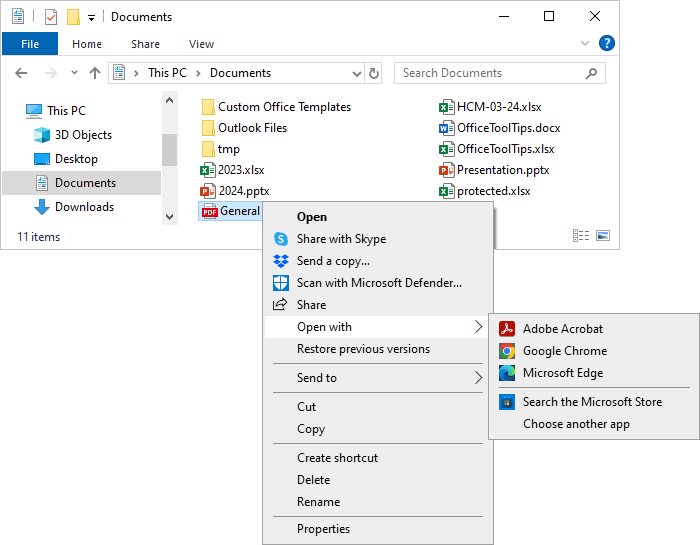The height and width of the screenshot is (545, 700).
Task: Expand the ribbon with the chevron
Action: (x=584, y=43)
